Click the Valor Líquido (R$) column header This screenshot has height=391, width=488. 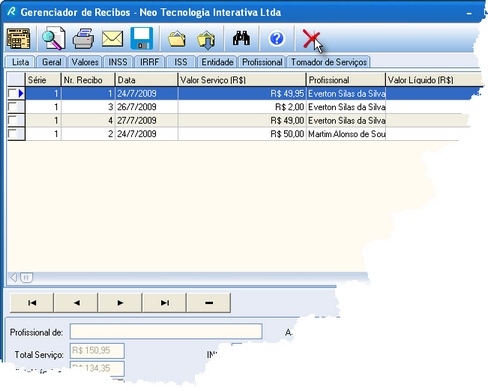(433, 80)
